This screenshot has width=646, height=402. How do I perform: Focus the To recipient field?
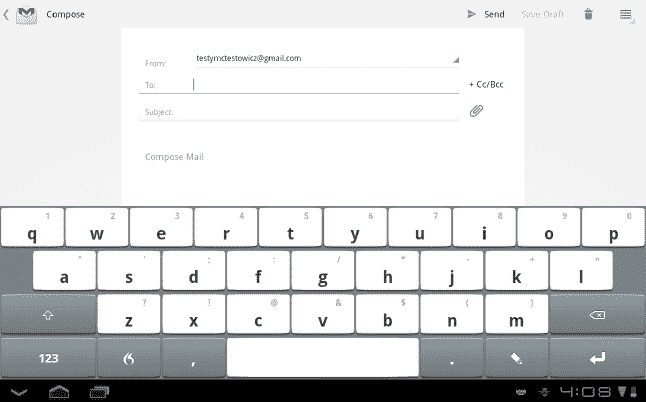299,85
